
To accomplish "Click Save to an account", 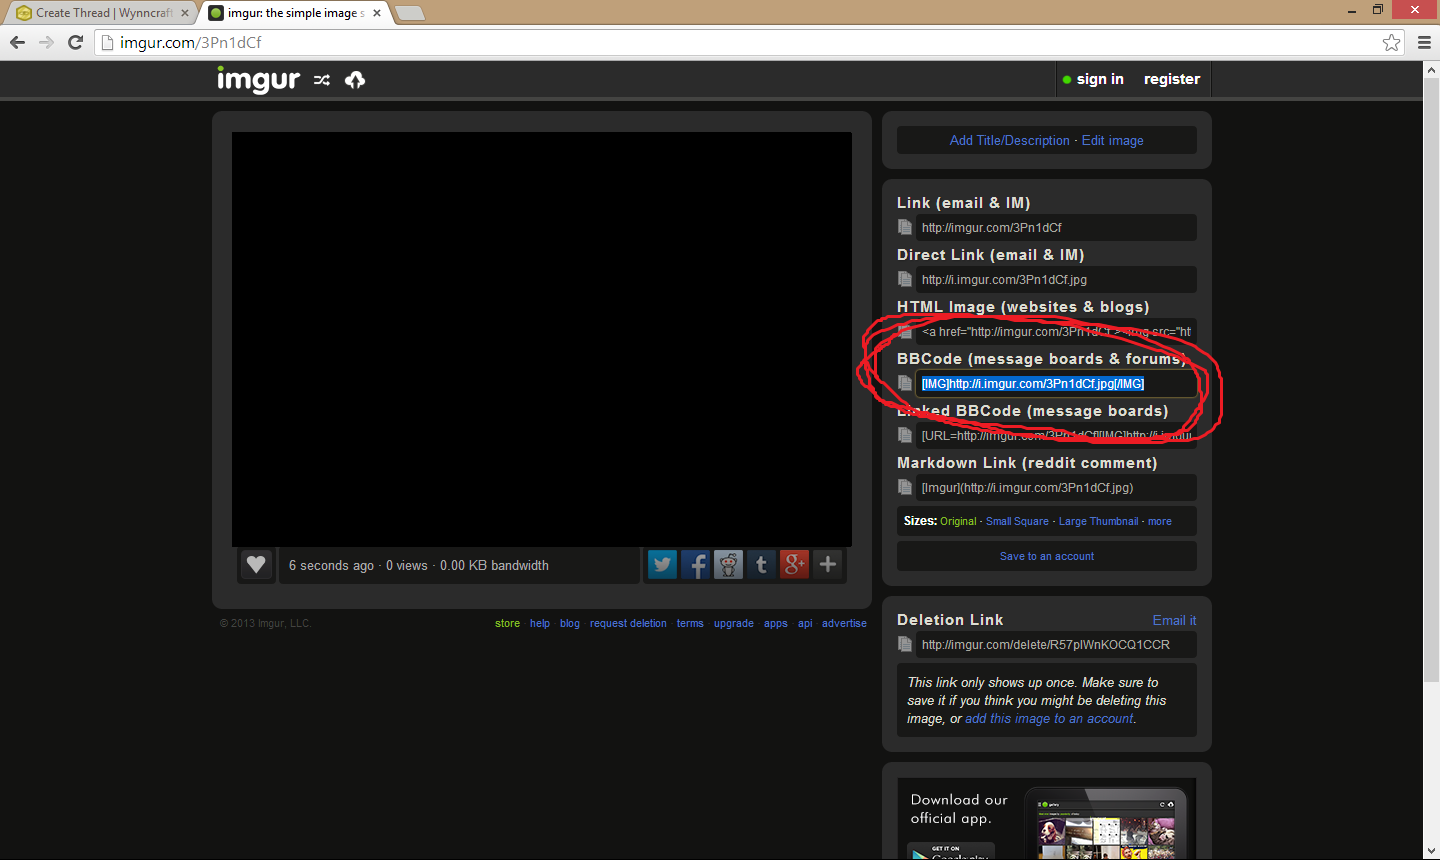I will point(1047,556).
